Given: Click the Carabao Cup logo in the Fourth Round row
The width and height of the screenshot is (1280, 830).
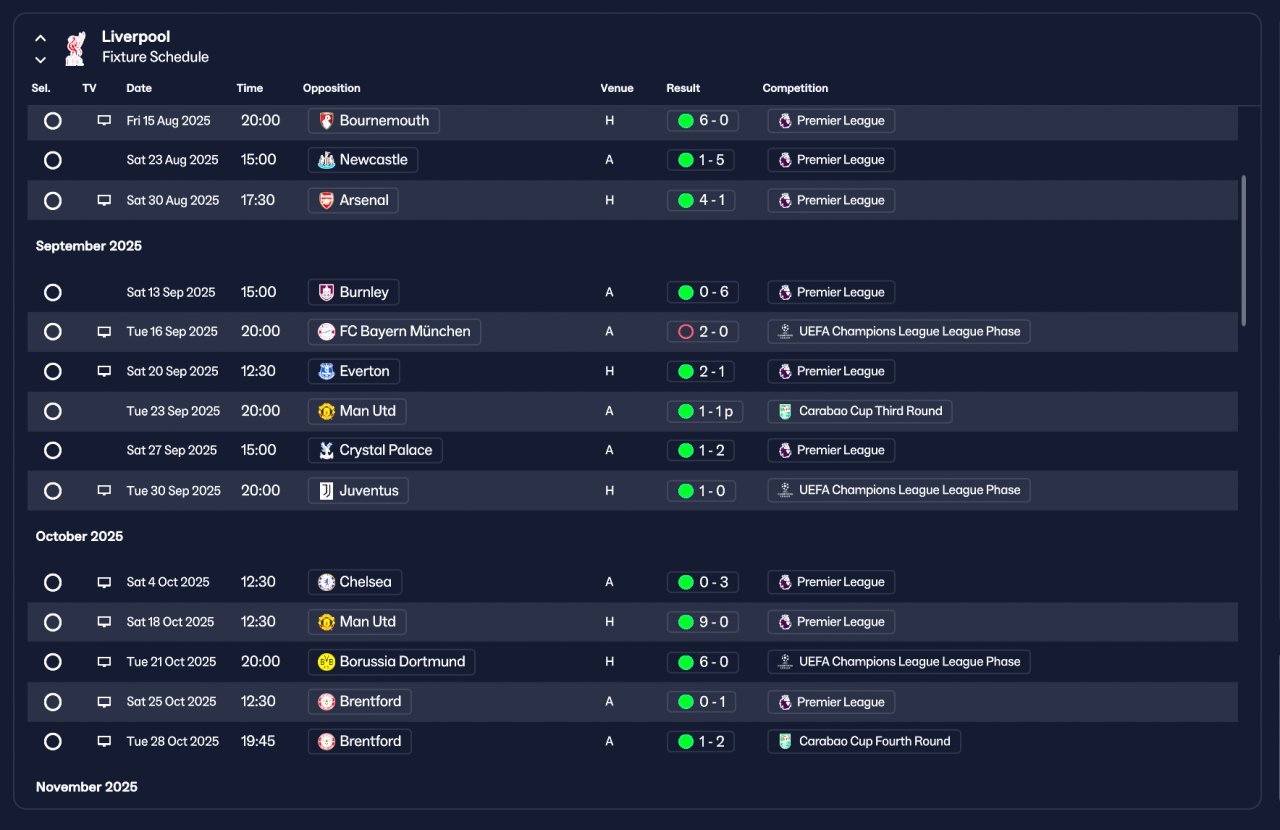Looking at the screenshot, I should point(785,742).
